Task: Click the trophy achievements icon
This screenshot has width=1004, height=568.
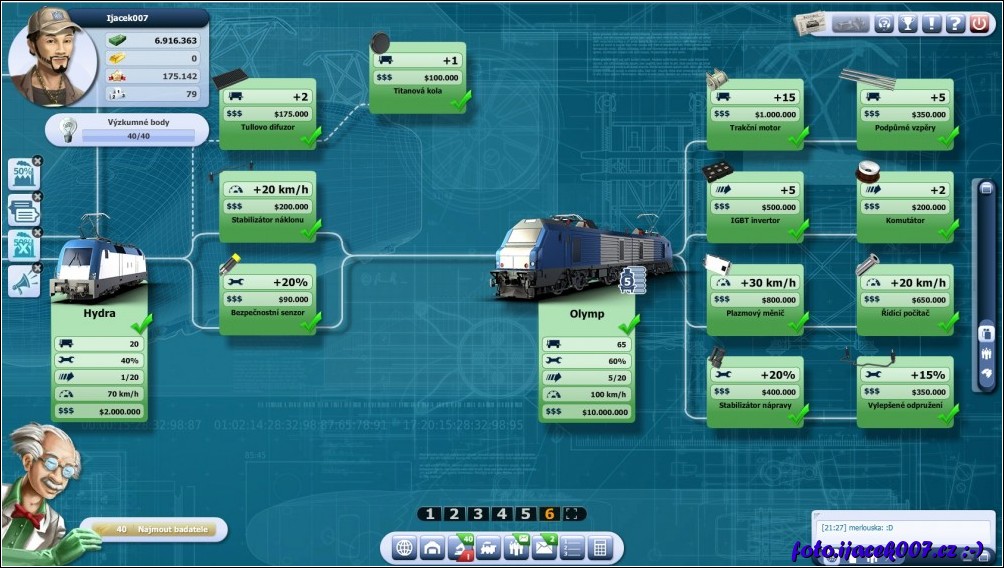Action: click(x=908, y=24)
